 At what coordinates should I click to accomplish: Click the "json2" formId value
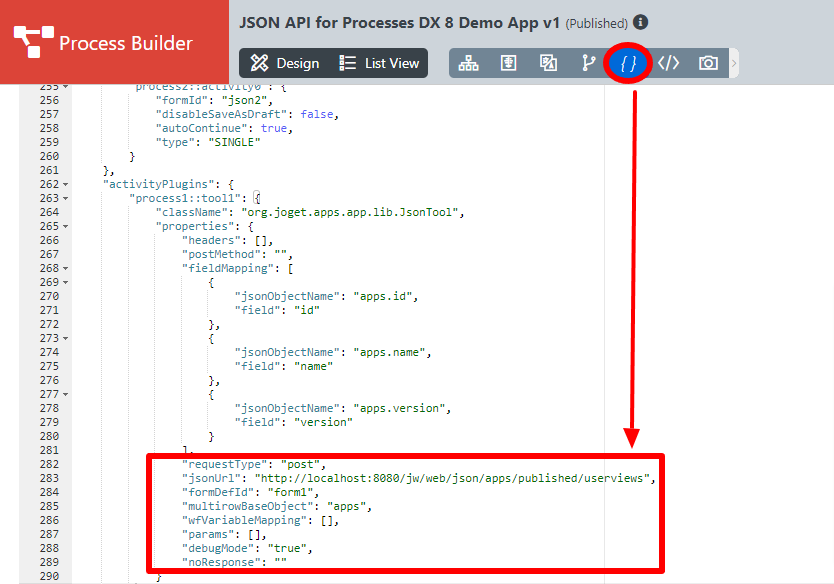[x=247, y=100]
